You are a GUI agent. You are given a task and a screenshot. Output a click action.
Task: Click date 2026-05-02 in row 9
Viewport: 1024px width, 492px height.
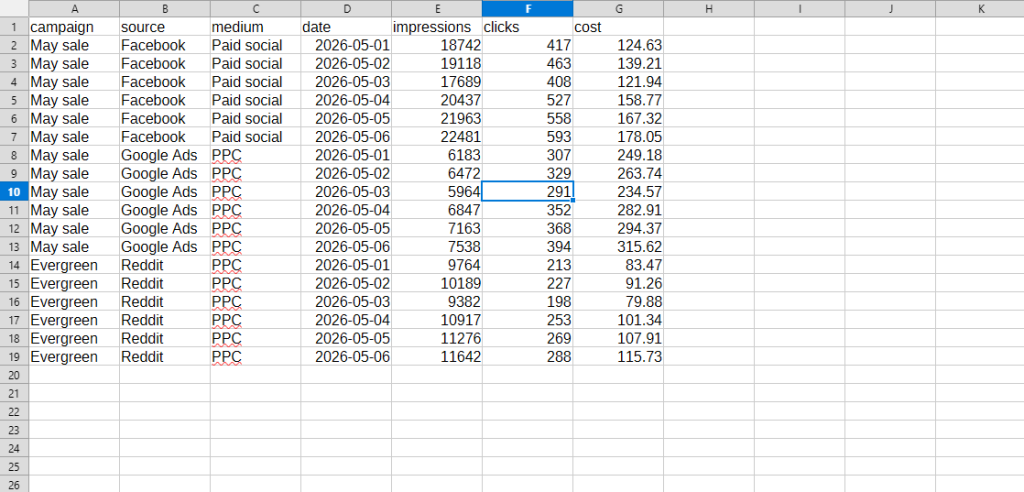coord(346,173)
